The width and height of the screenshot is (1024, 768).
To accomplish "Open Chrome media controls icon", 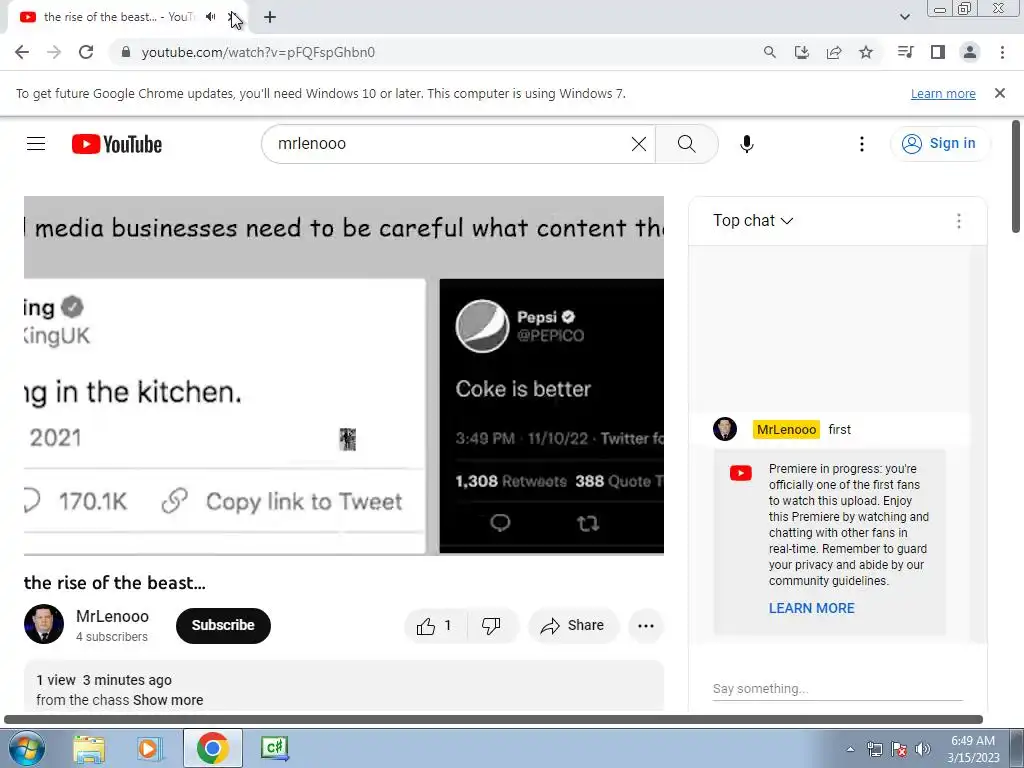I will [x=905, y=52].
